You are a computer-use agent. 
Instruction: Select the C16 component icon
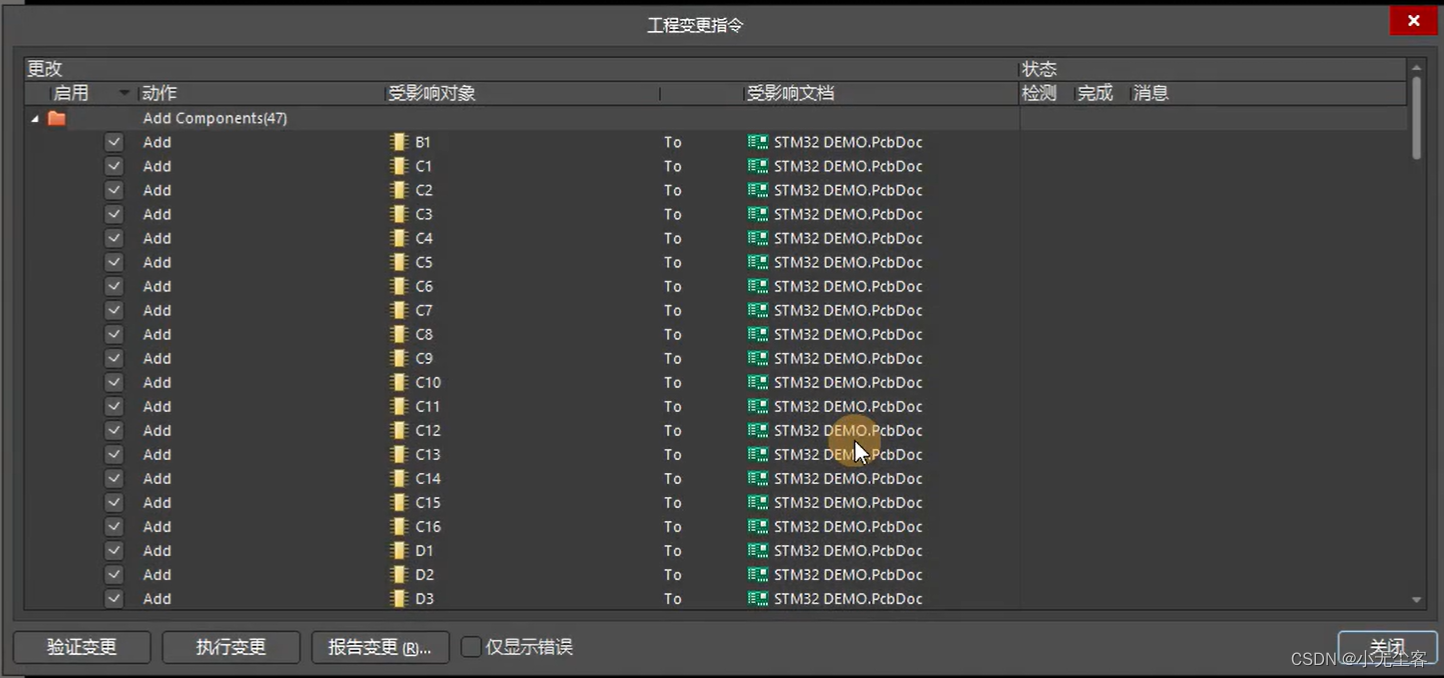pos(399,526)
